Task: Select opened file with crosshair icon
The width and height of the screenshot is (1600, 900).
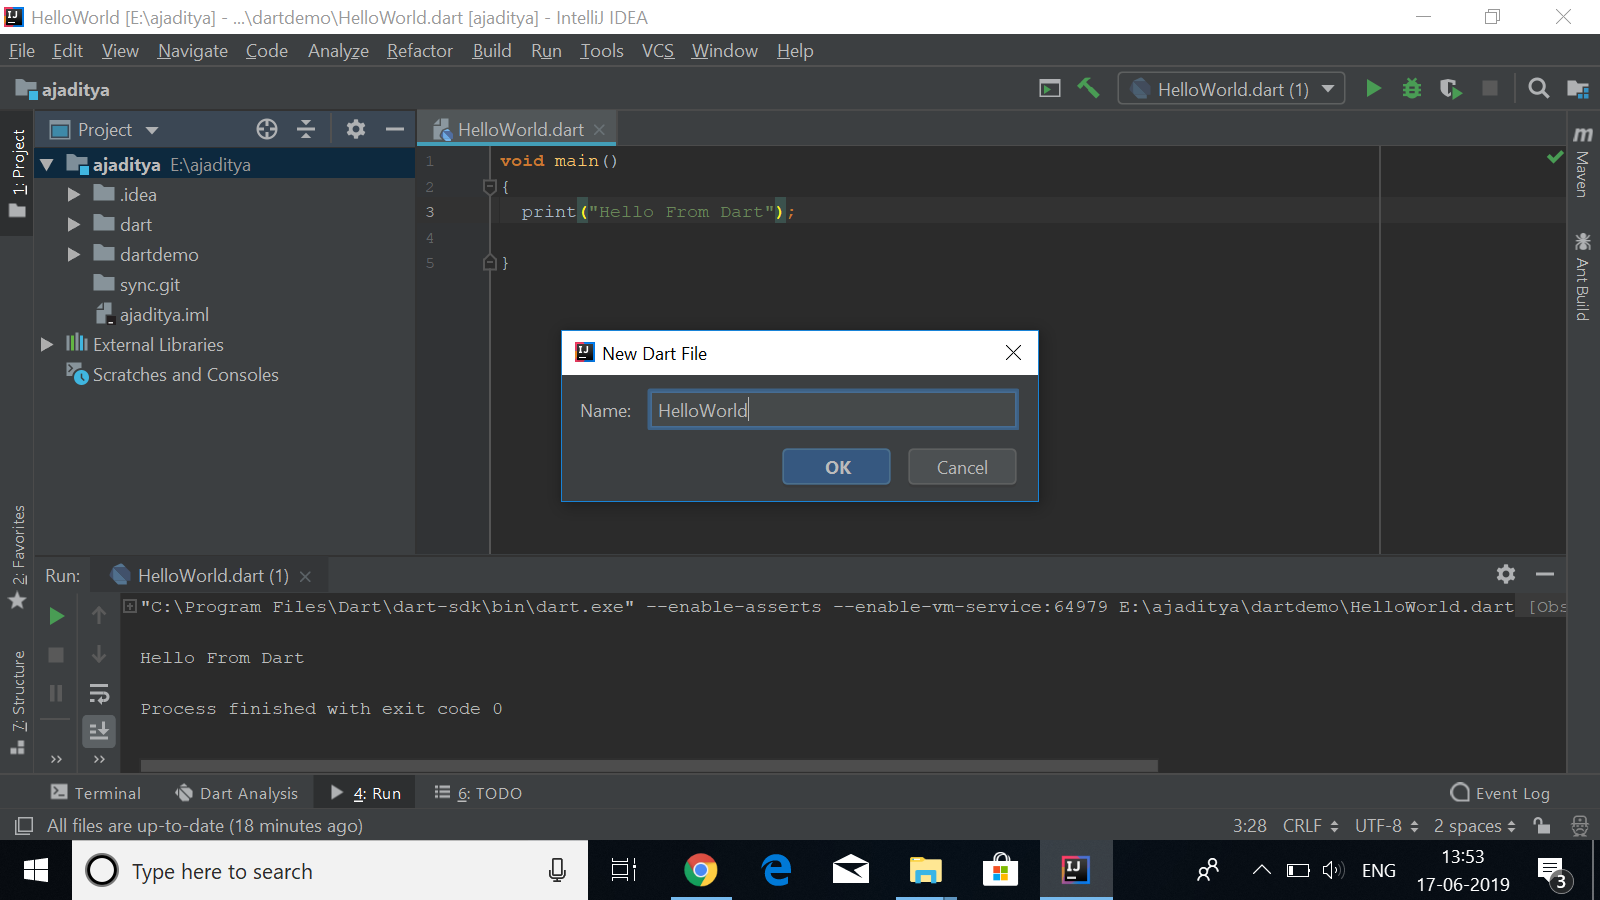Action: (x=266, y=129)
